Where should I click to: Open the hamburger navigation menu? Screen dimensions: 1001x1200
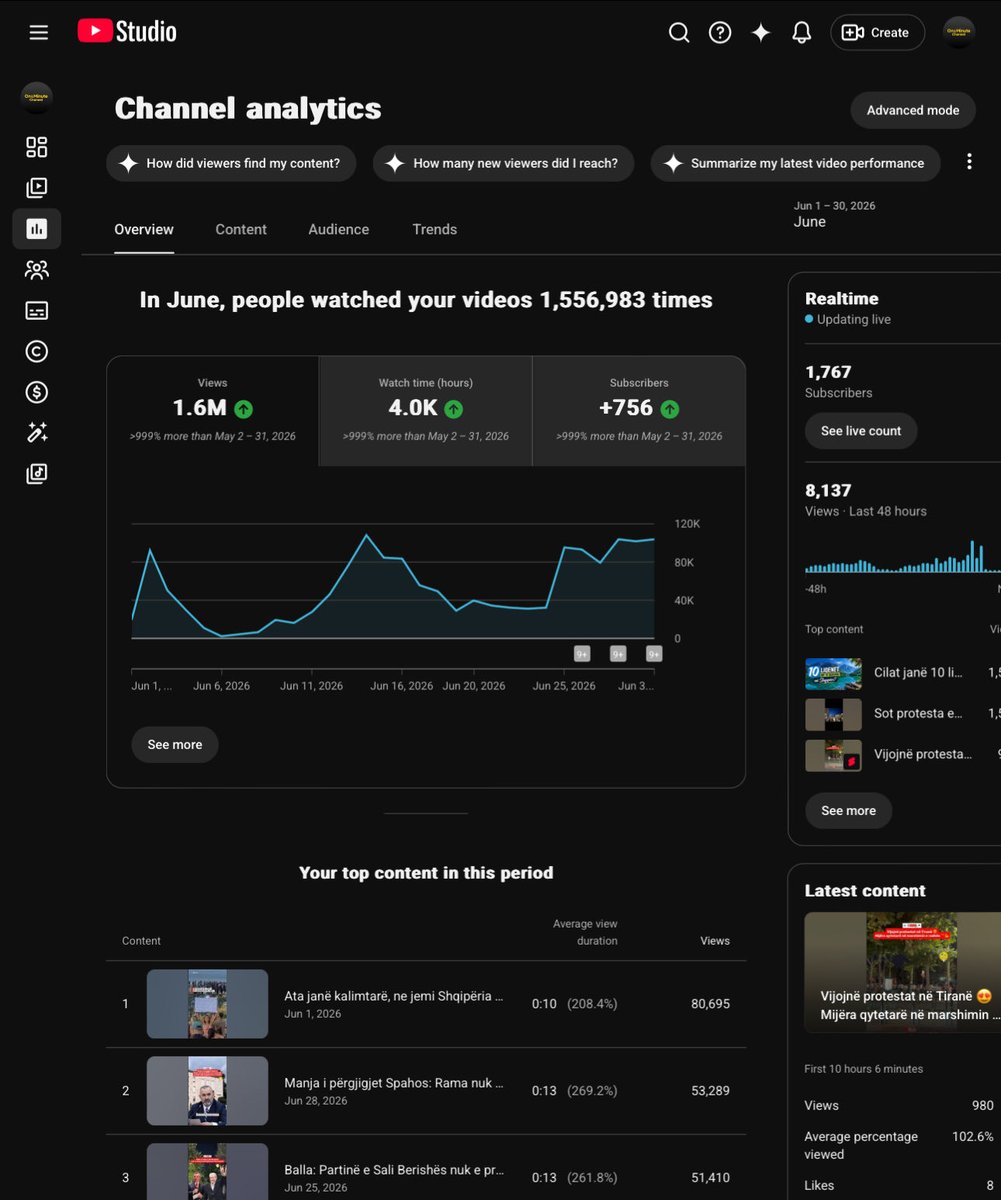39,33
